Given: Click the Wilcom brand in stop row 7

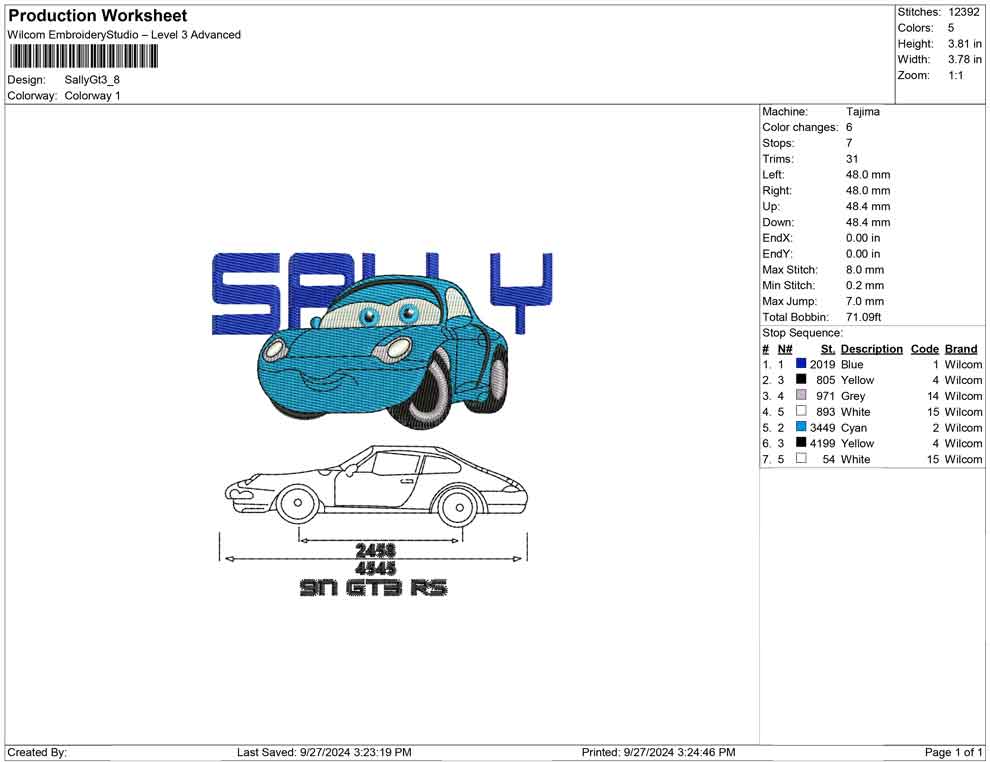Looking at the screenshot, I should pyautogui.click(x=963, y=460).
